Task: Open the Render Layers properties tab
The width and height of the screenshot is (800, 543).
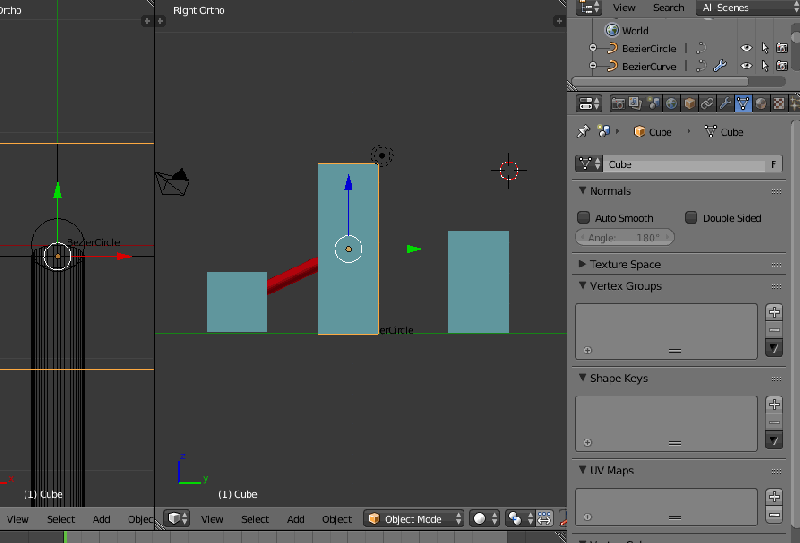Action: [x=635, y=104]
